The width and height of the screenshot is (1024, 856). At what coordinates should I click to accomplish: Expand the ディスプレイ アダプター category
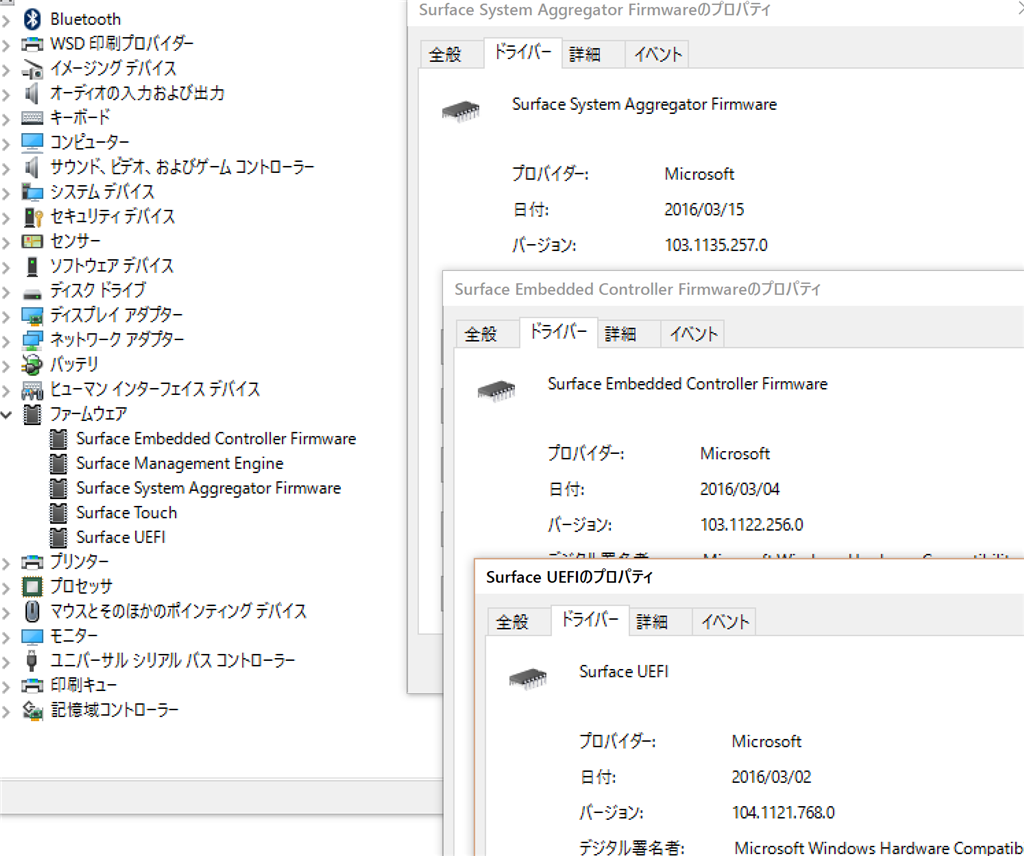click(7, 316)
